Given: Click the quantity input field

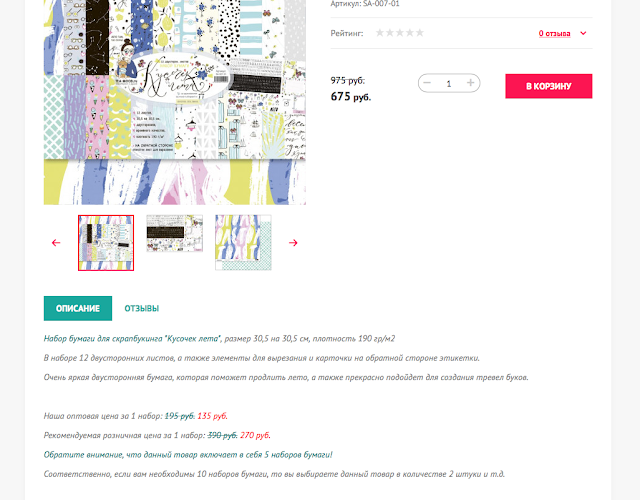Looking at the screenshot, I should pyautogui.click(x=449, y=83).
